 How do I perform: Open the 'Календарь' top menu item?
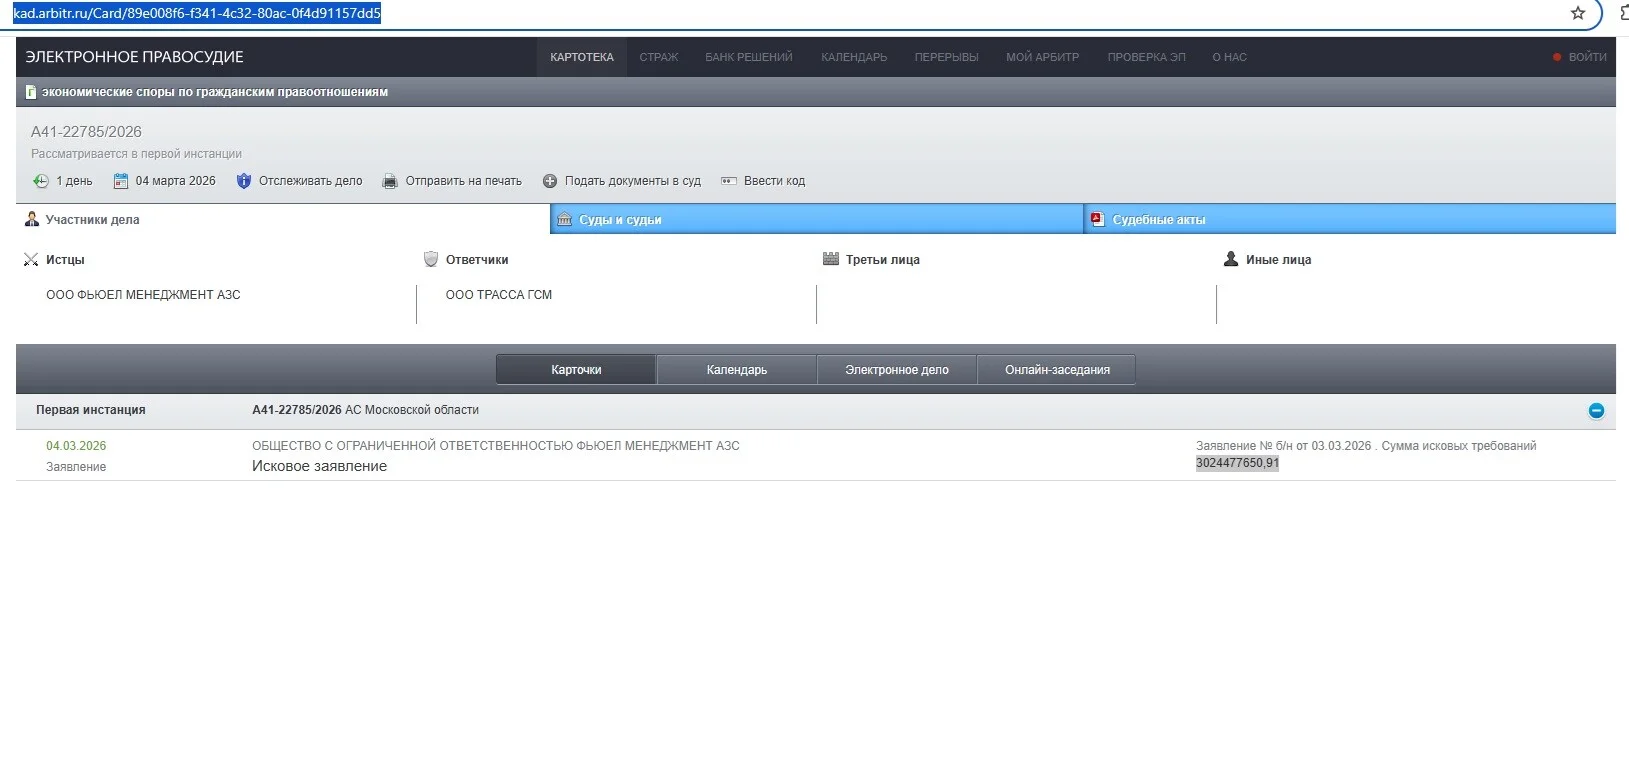coord(854,57)
